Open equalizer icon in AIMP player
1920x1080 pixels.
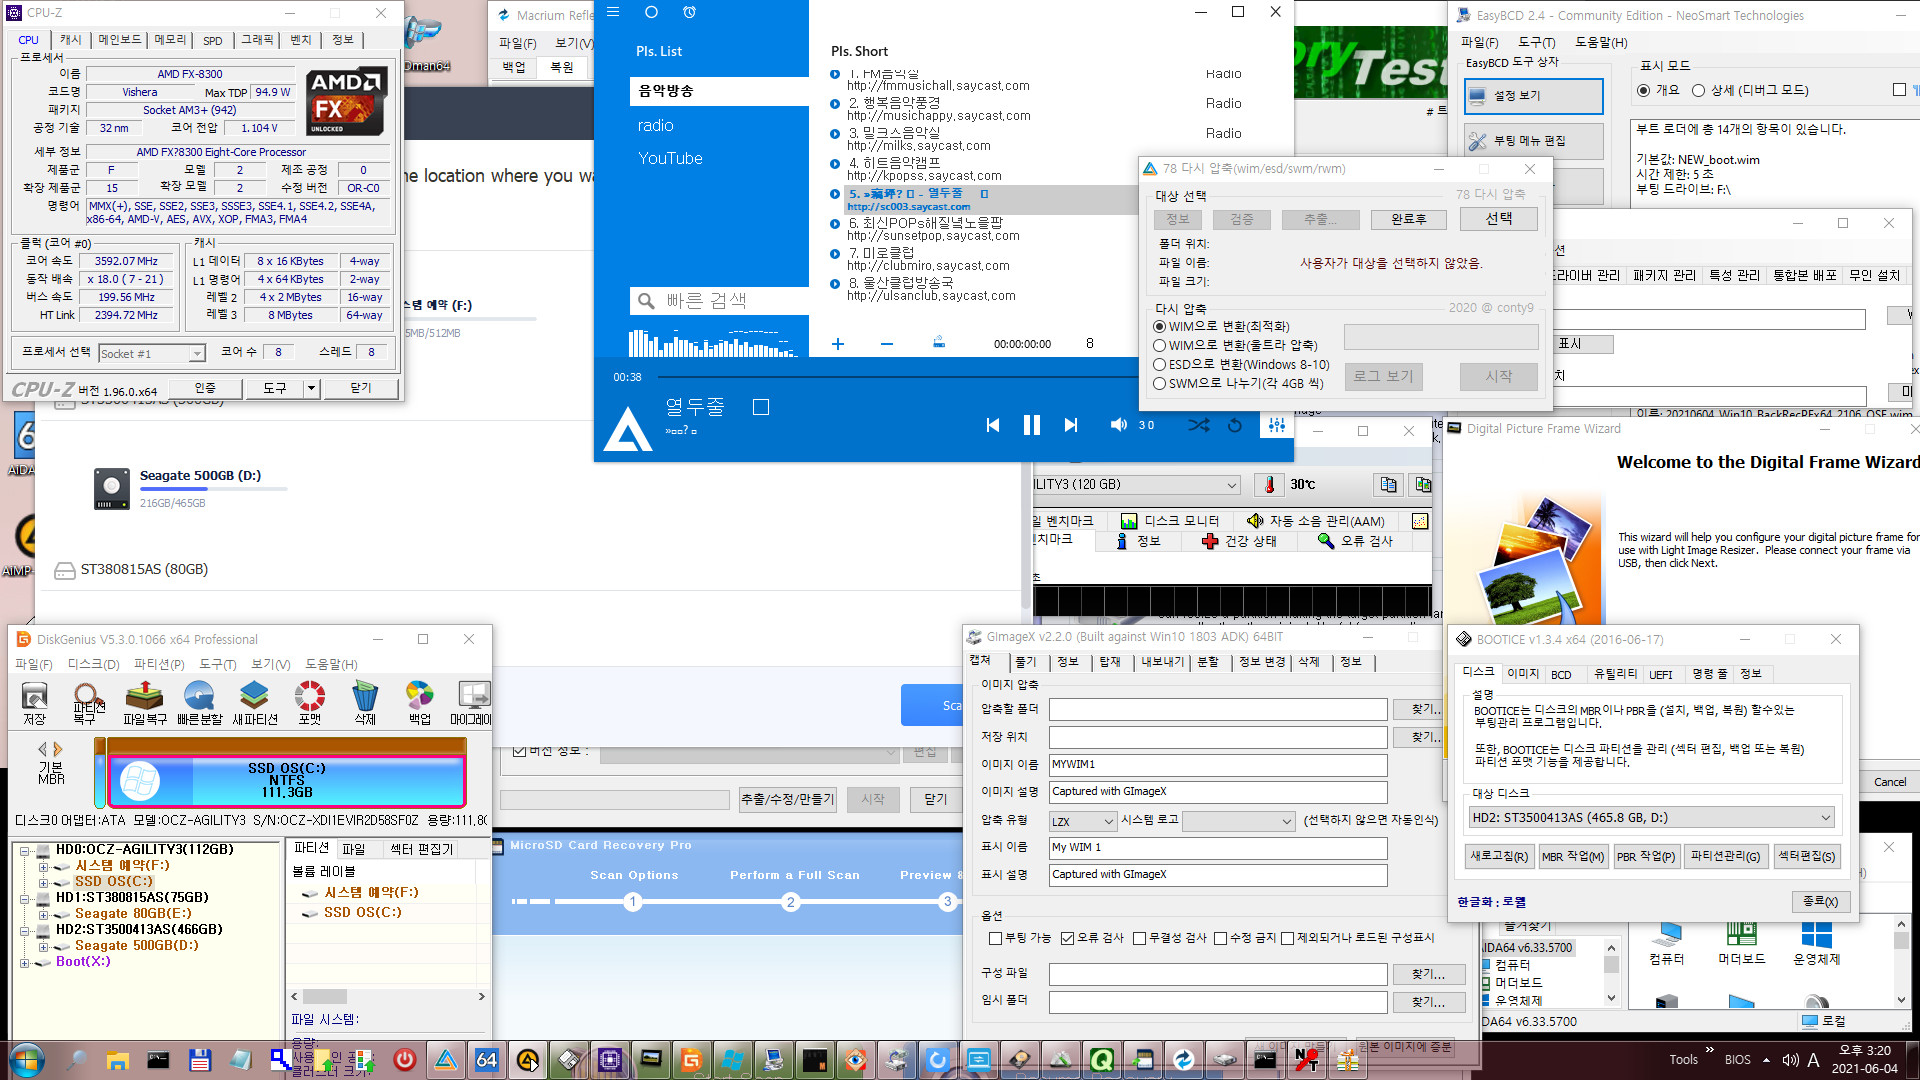(1277, 425)
